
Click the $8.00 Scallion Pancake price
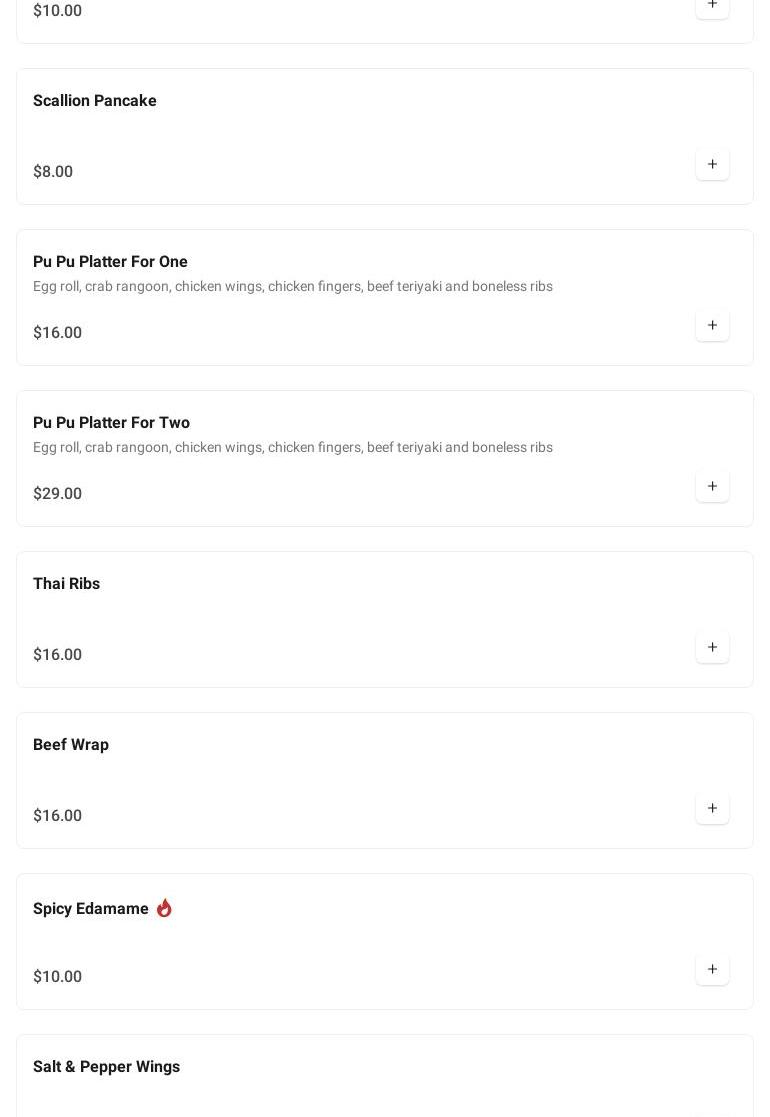click(53, 172)
